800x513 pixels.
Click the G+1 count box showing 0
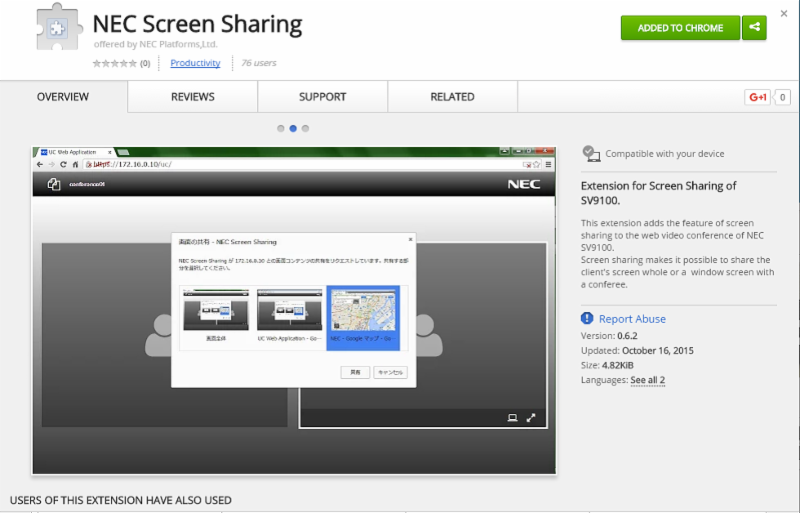[782, 97]
